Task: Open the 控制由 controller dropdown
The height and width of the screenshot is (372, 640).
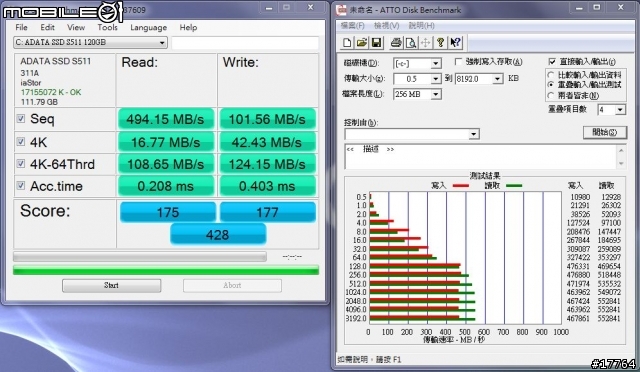Action: (473, 134)
